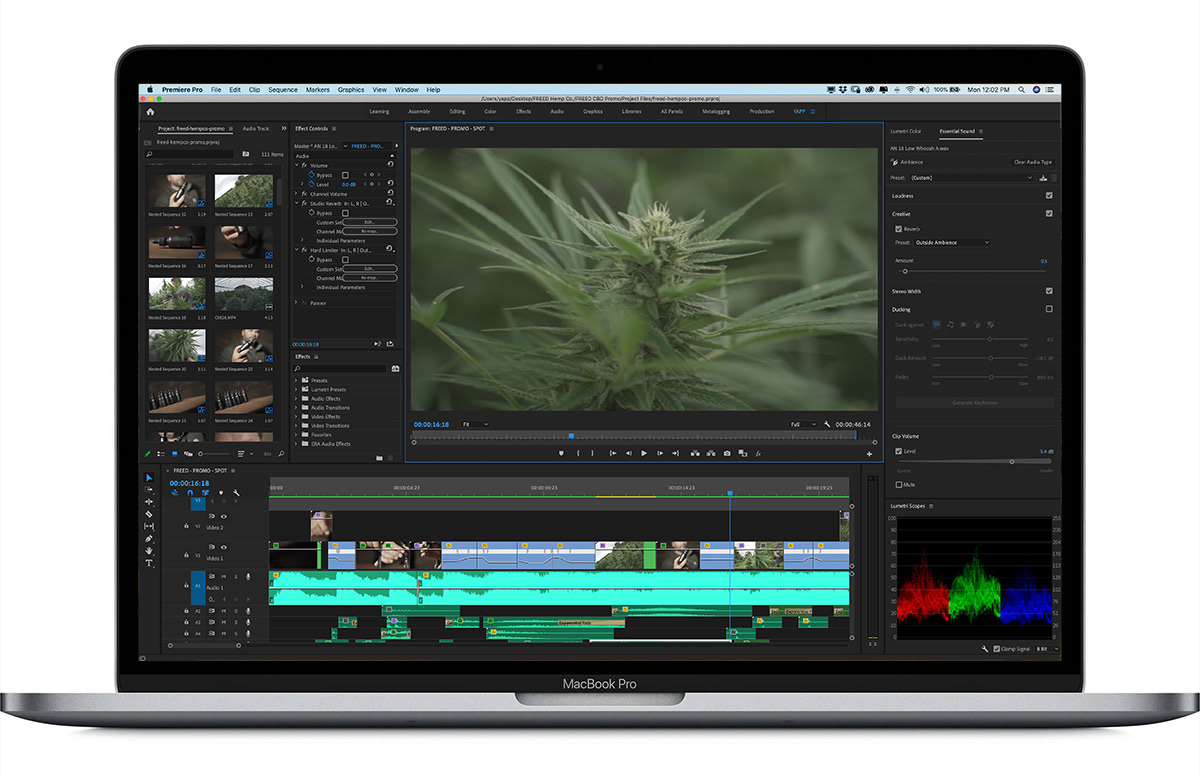Toggle the Loudness checkbox
1200x777 pixels.
coord(1049,196)
